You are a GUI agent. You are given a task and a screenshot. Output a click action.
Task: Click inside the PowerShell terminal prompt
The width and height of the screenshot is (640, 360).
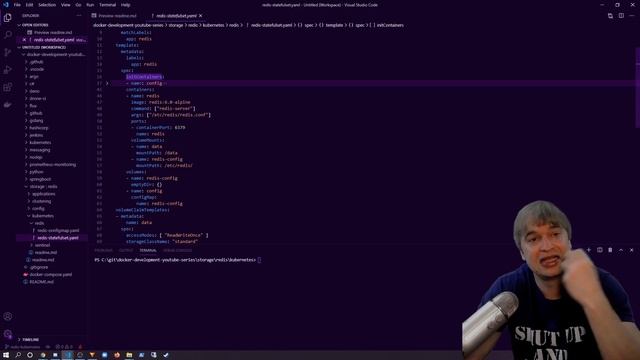tap(260, 260)
